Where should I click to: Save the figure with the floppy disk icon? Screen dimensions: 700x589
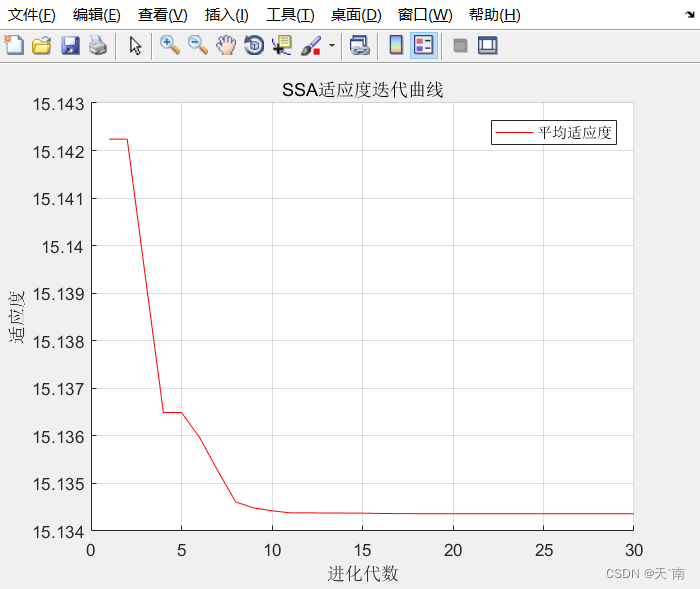click(x=70, y=45)
